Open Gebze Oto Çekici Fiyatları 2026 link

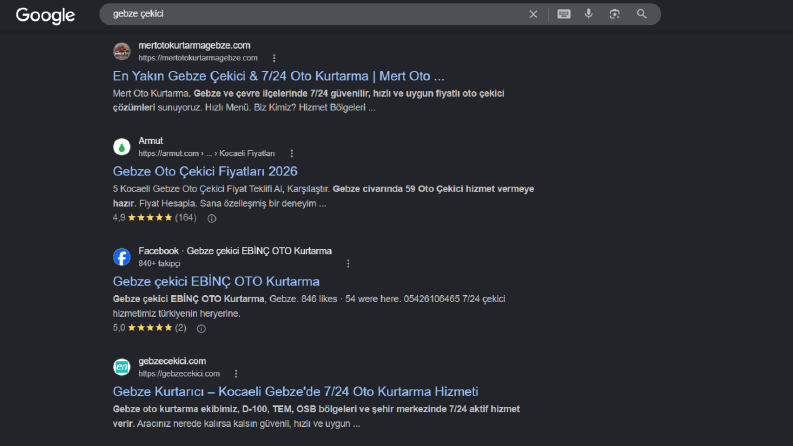(x=205, y=171)
